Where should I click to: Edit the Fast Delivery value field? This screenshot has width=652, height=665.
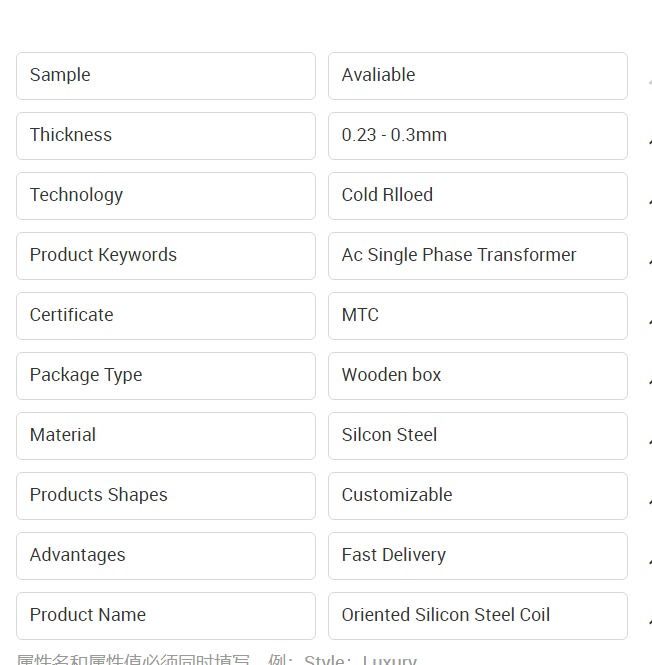[x=478, y=556]
